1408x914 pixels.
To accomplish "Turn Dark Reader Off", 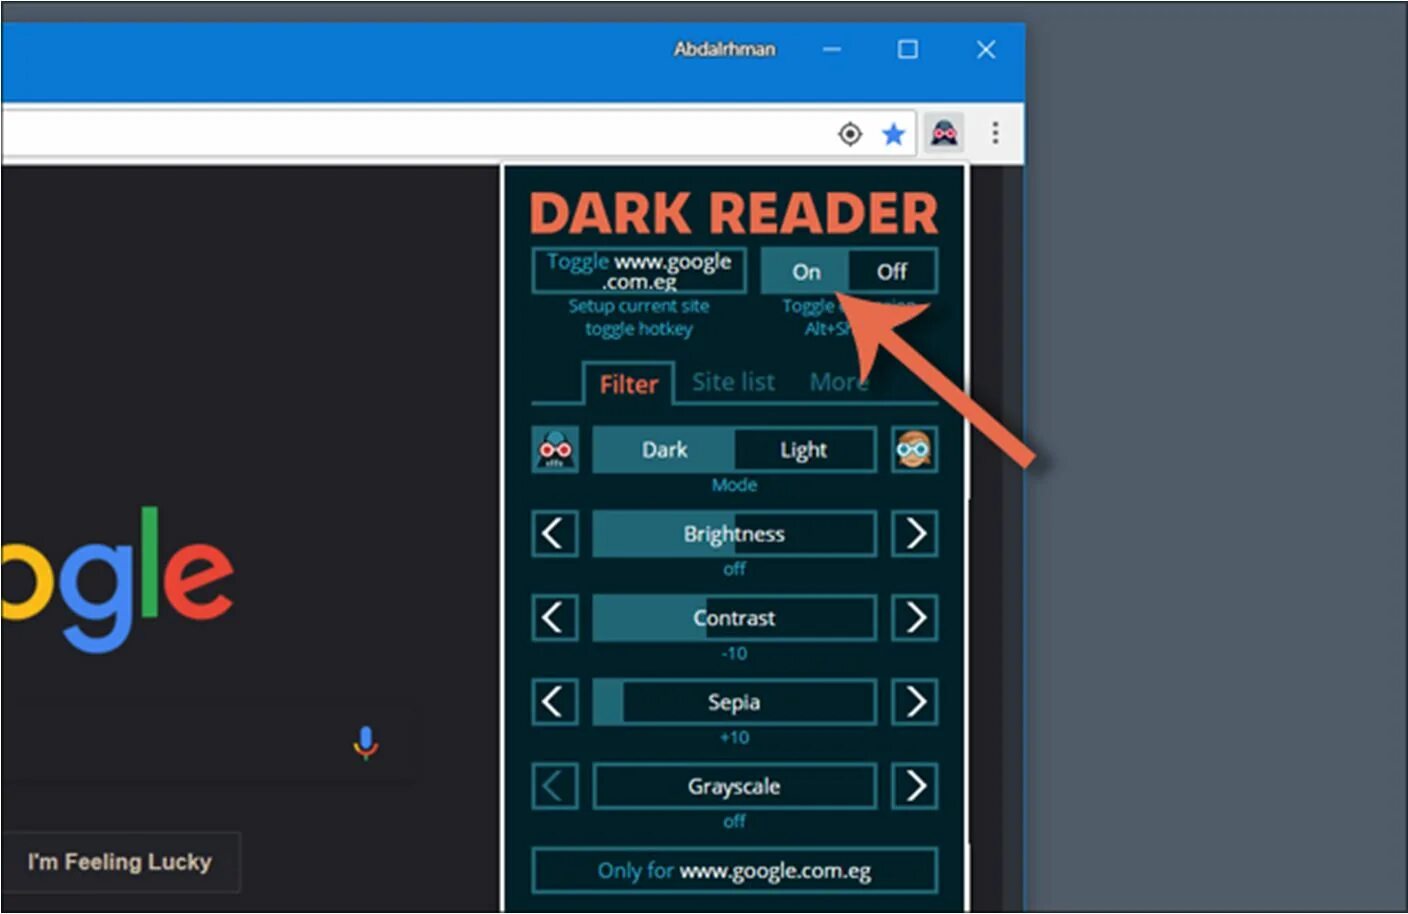I will click(892, 271).
